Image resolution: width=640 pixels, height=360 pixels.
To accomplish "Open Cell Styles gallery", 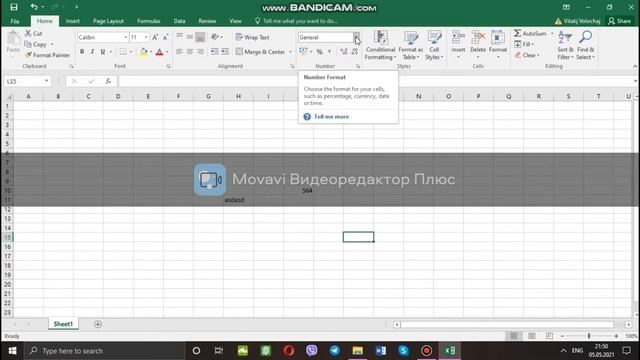I will [434, 45].
